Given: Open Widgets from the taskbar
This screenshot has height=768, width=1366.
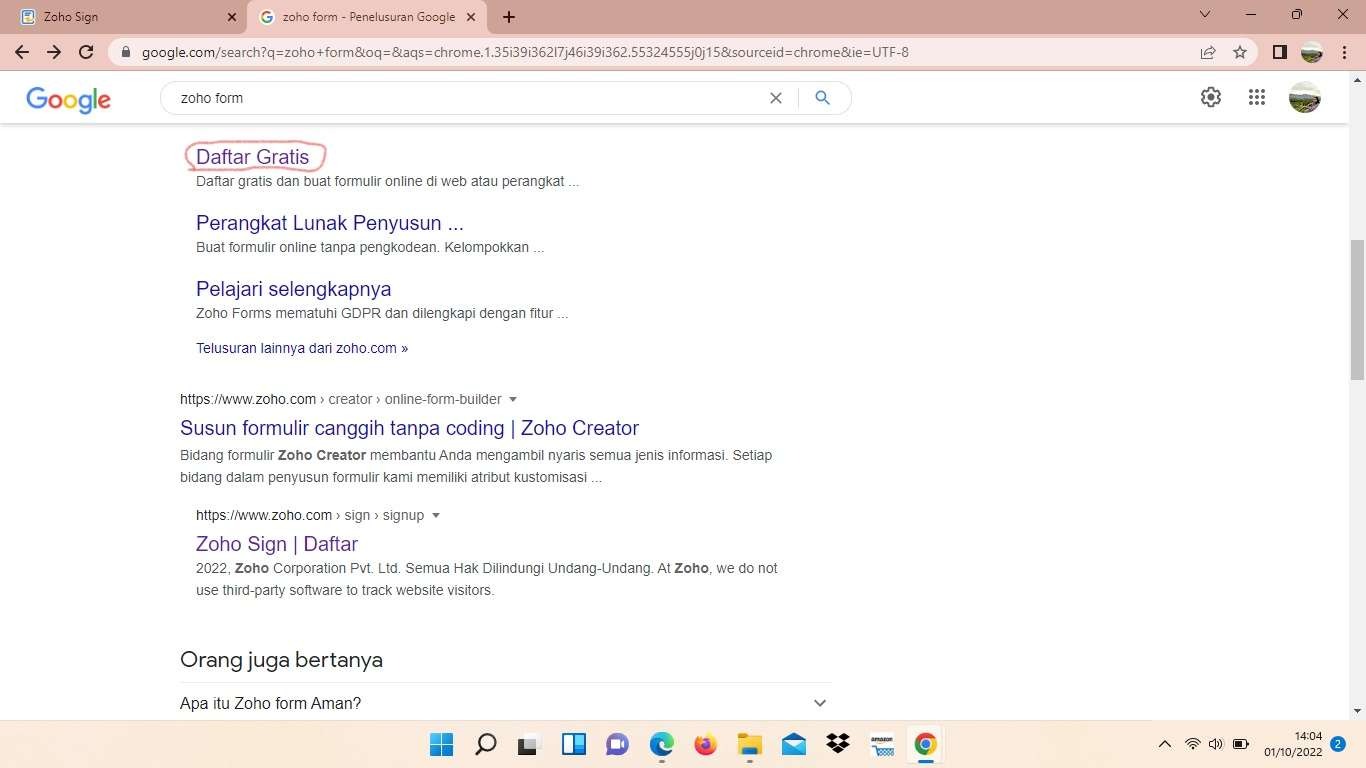Looking at the screenshot, I should 573,744.
